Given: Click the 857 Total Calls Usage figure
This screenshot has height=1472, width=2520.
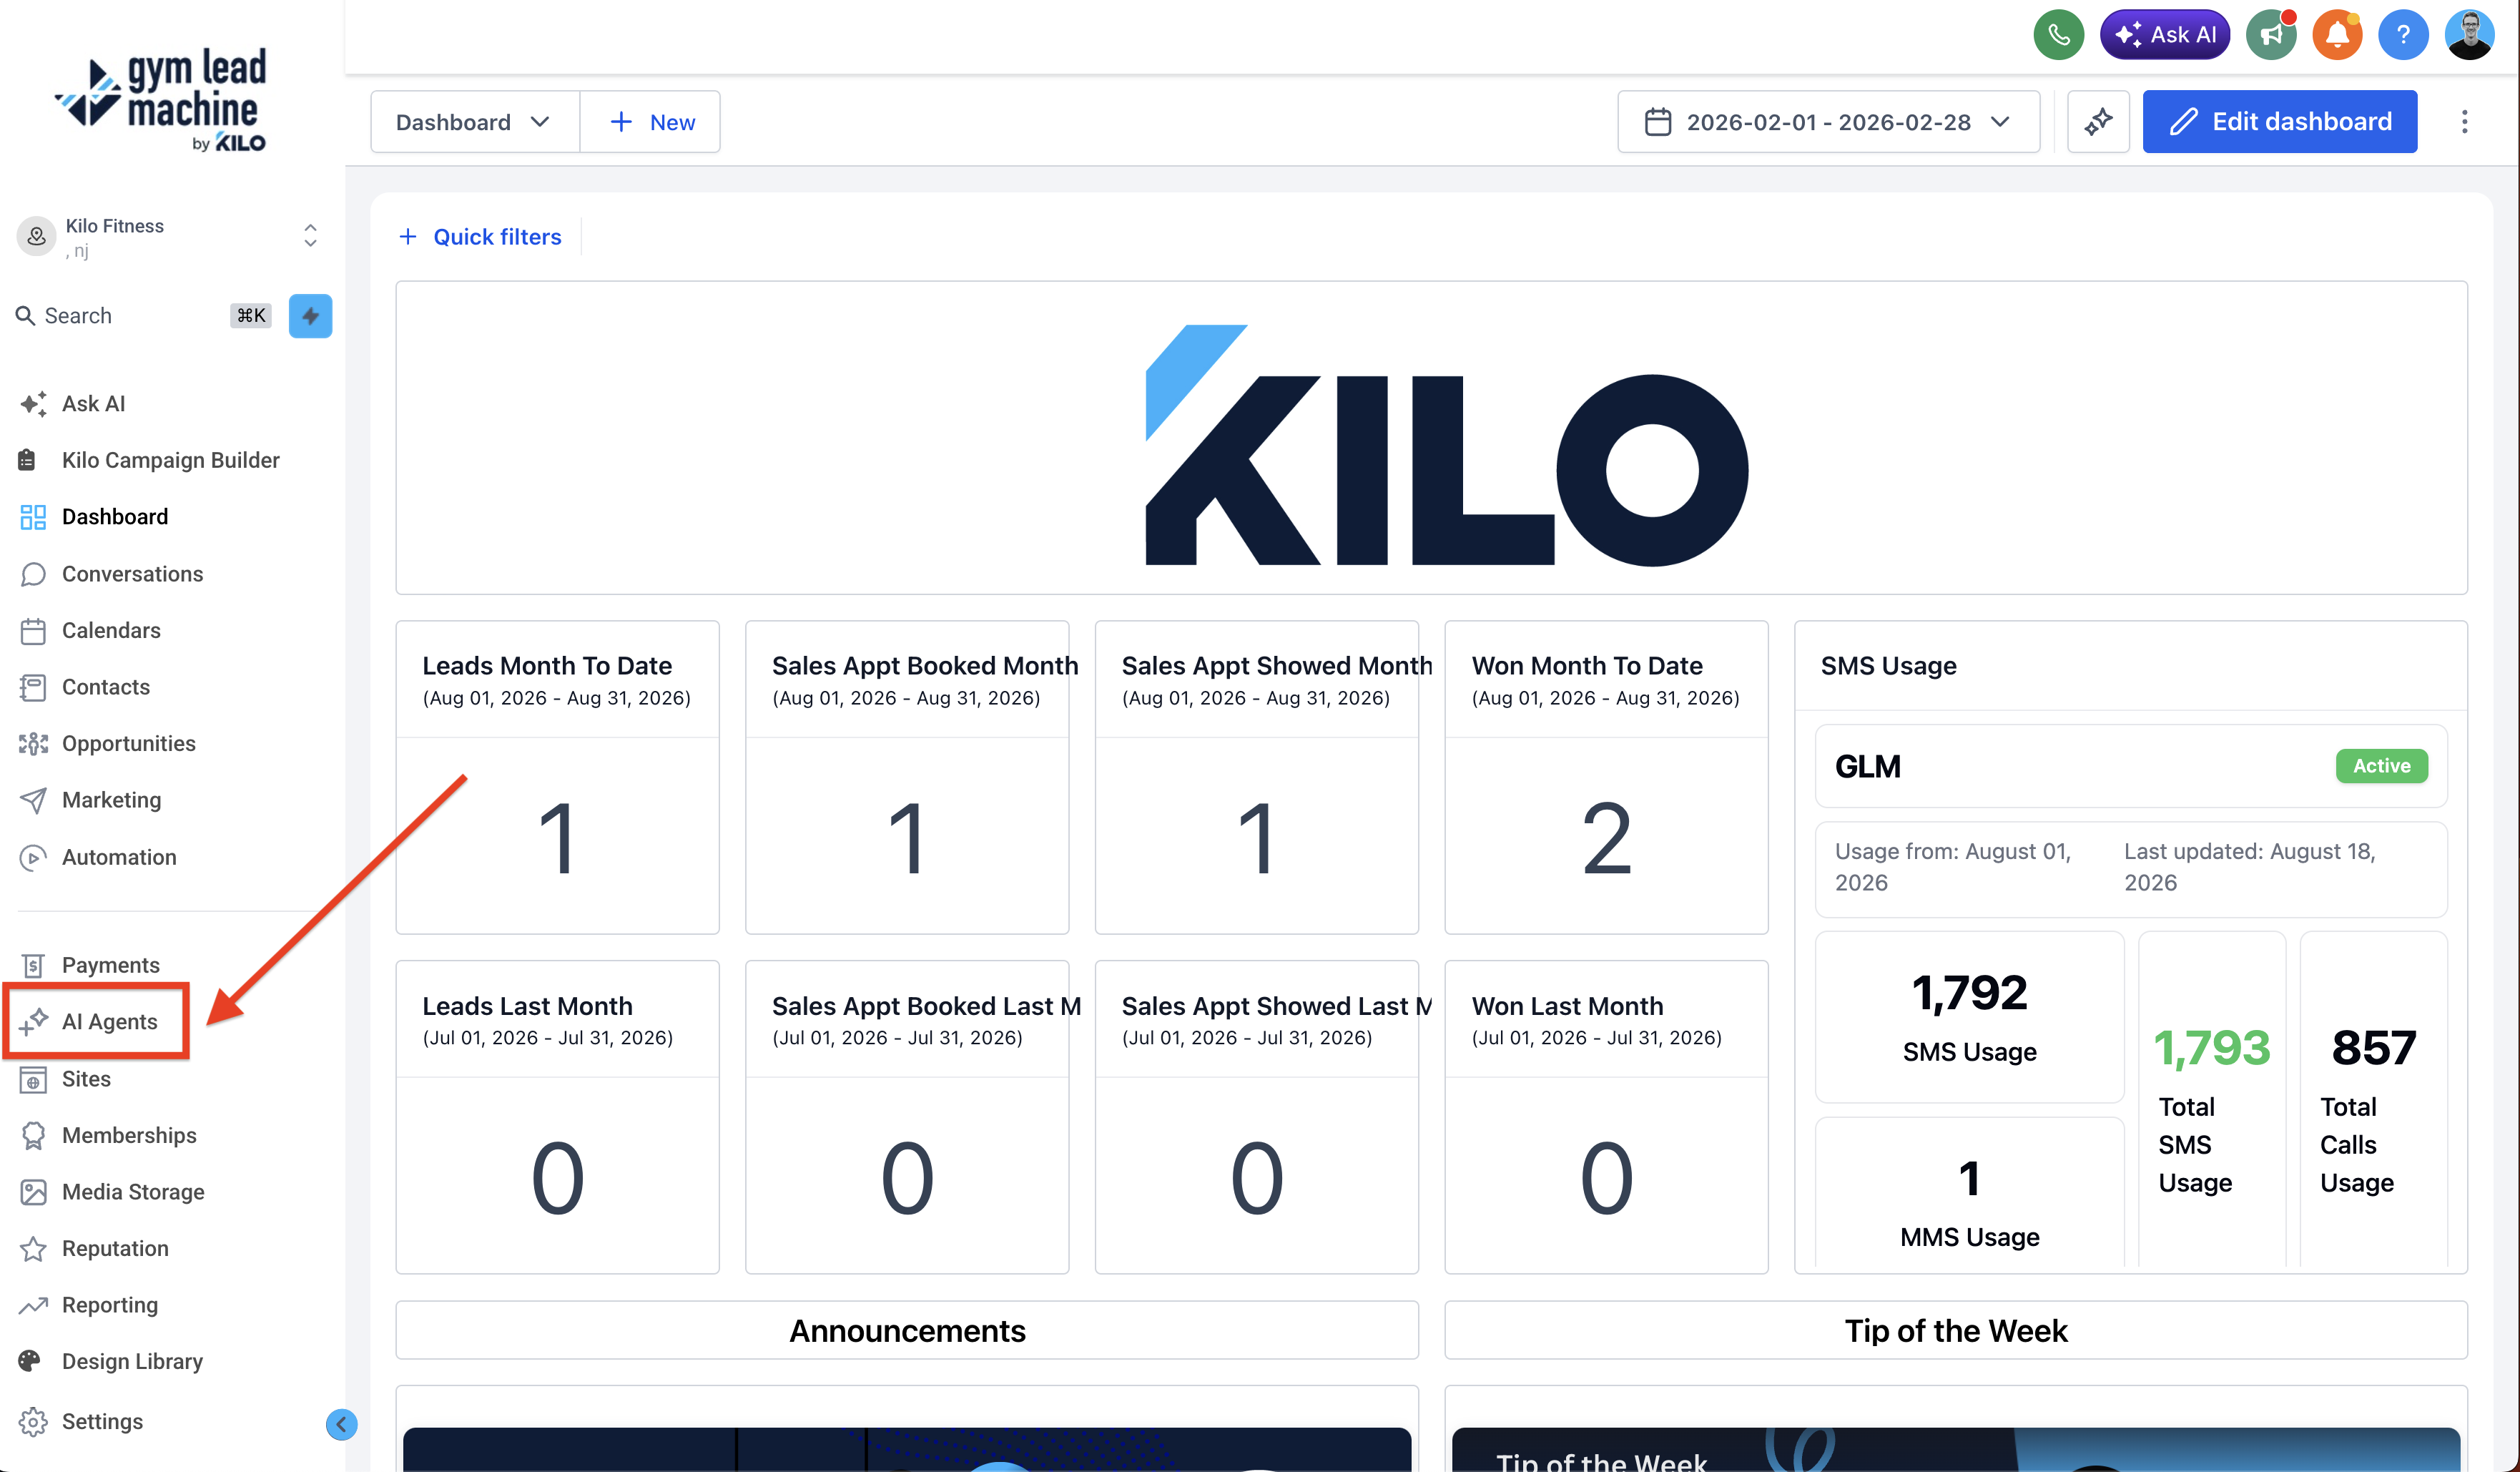Looking at the screenshot, I should [x=2373, y=1048].
